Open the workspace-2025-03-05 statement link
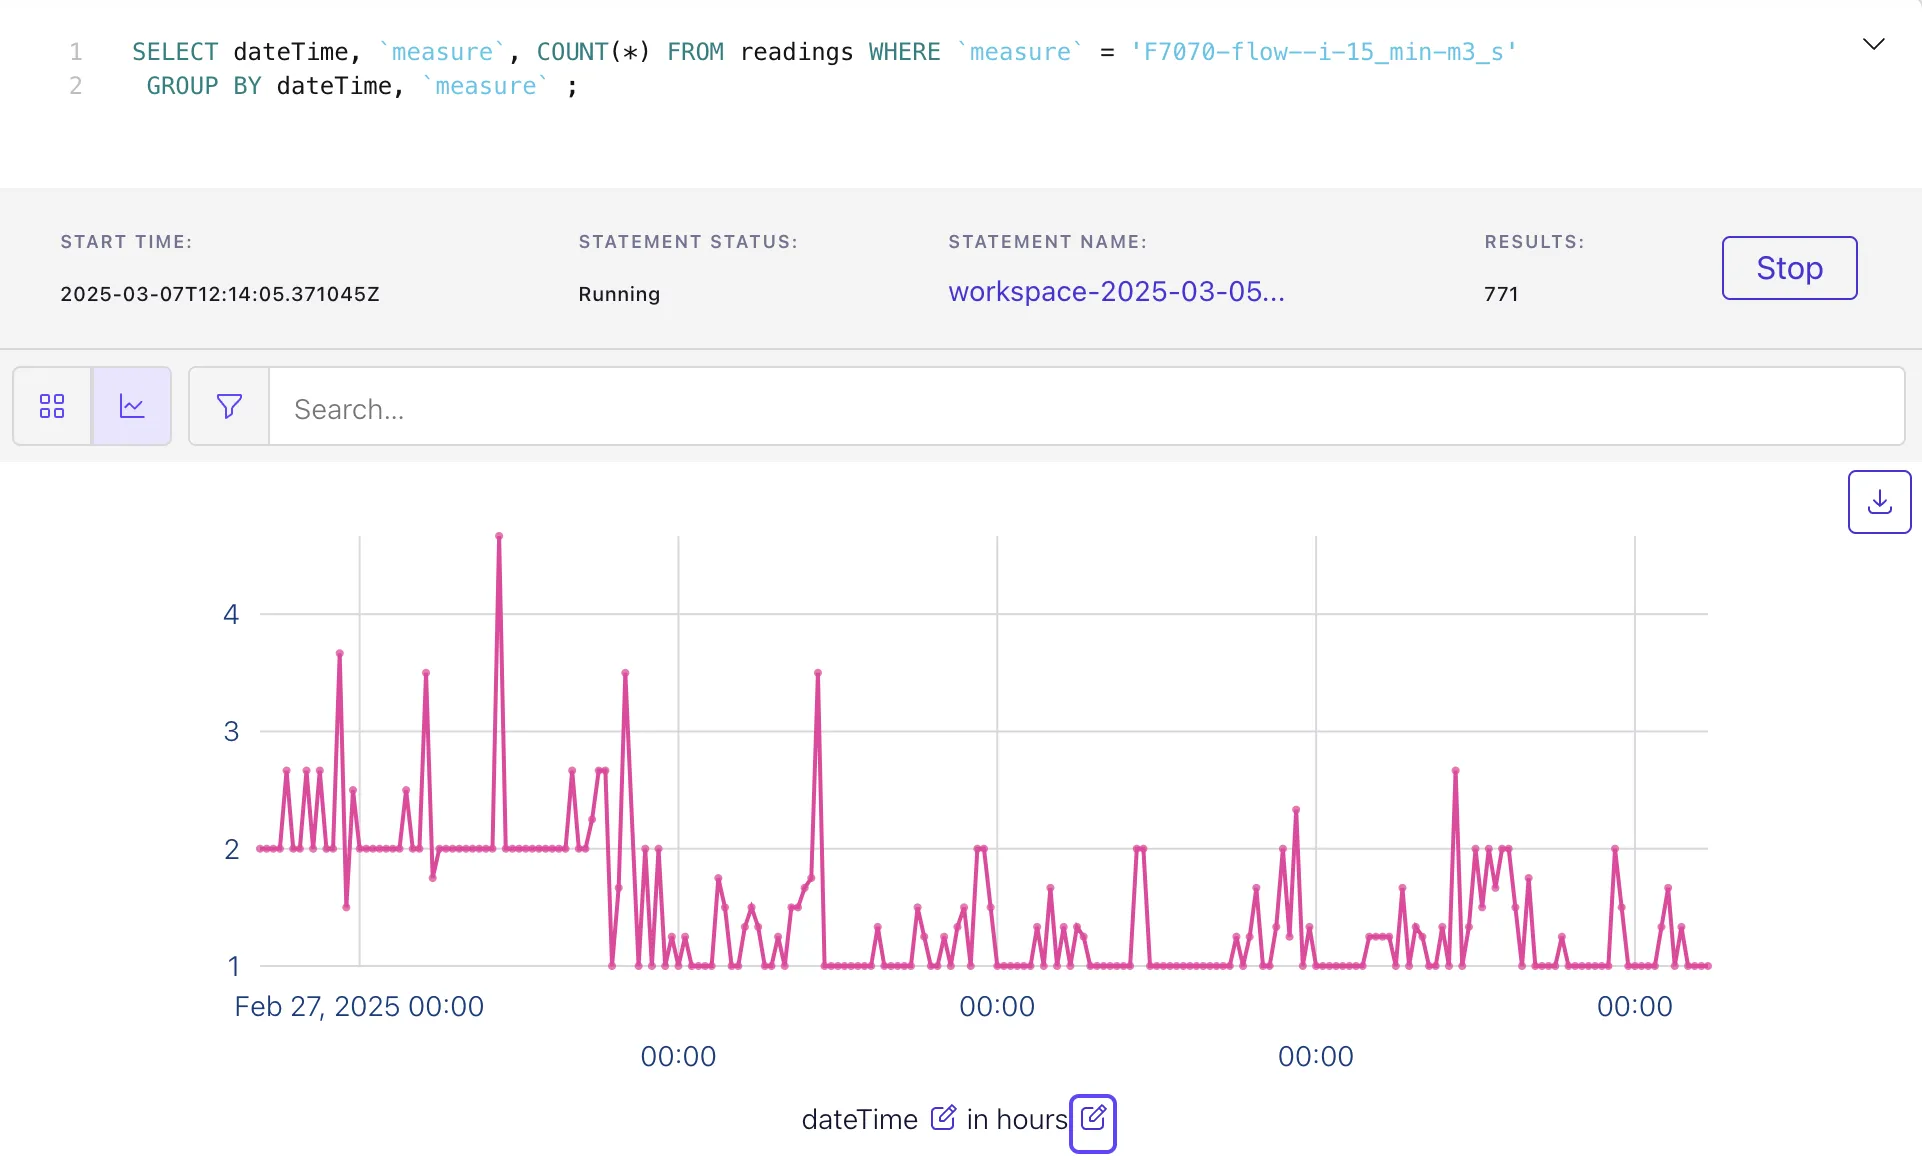This screenshot has height=1160, width=1922. 1116,292
